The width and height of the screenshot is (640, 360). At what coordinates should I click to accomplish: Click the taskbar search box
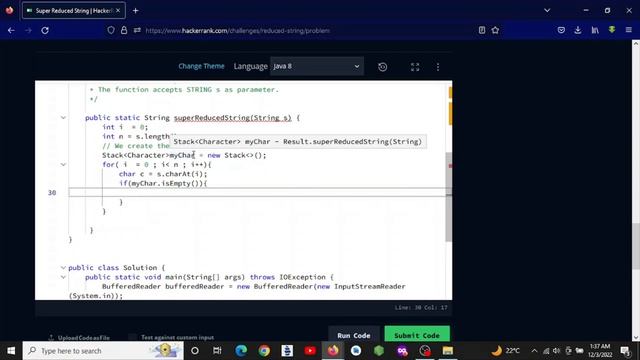click(x=103, y=351)
